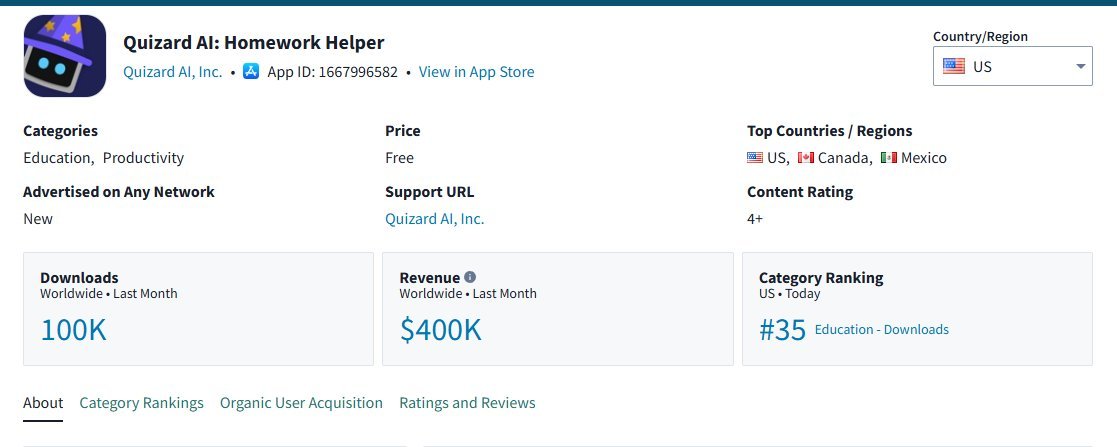Image resolution: width=1117 pixels, height=447 pixels.
Task: Go to the Ratings and Reviews tab
Action: 467,403
